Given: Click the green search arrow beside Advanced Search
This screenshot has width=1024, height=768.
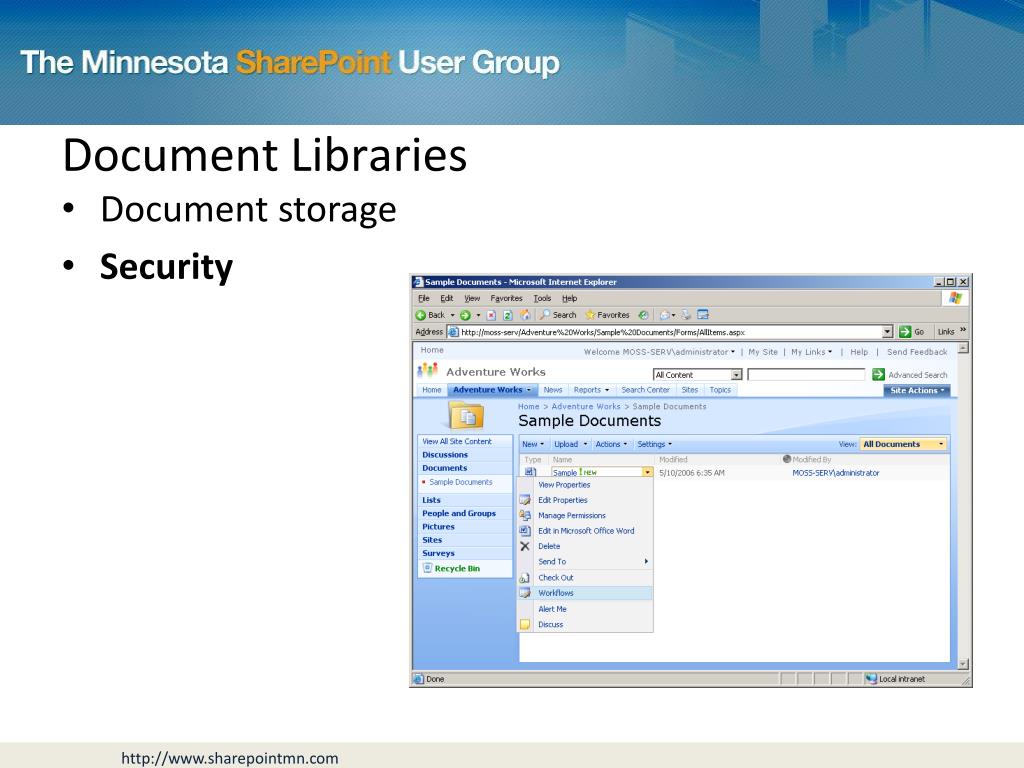Looking at the screenshot, I should coord(878,374).
